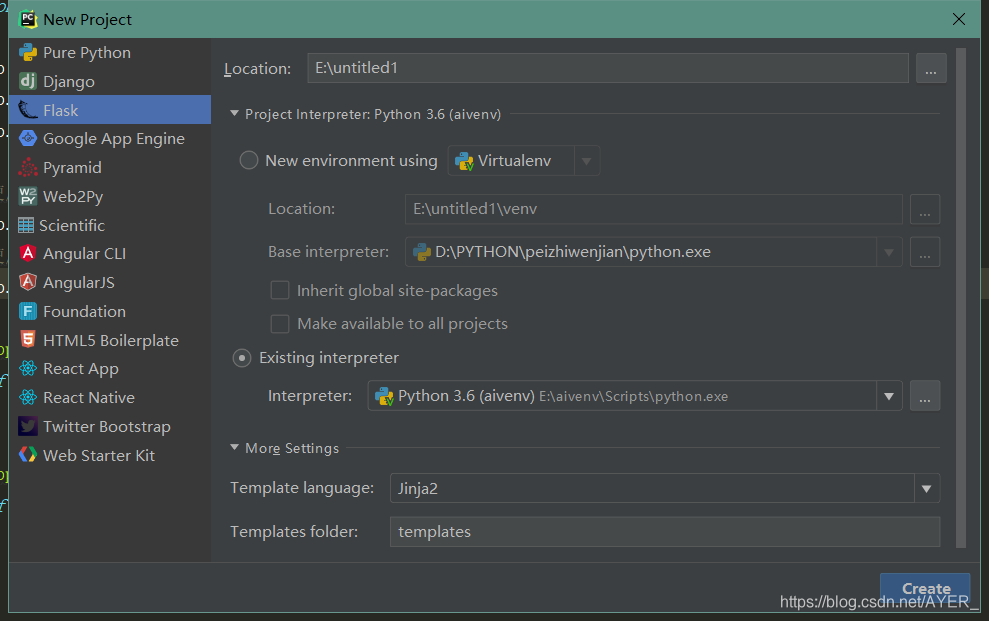Screen dimensions: 989x621
Task: Click the PyCharm logo in title bar
Action: click(28, 19)
